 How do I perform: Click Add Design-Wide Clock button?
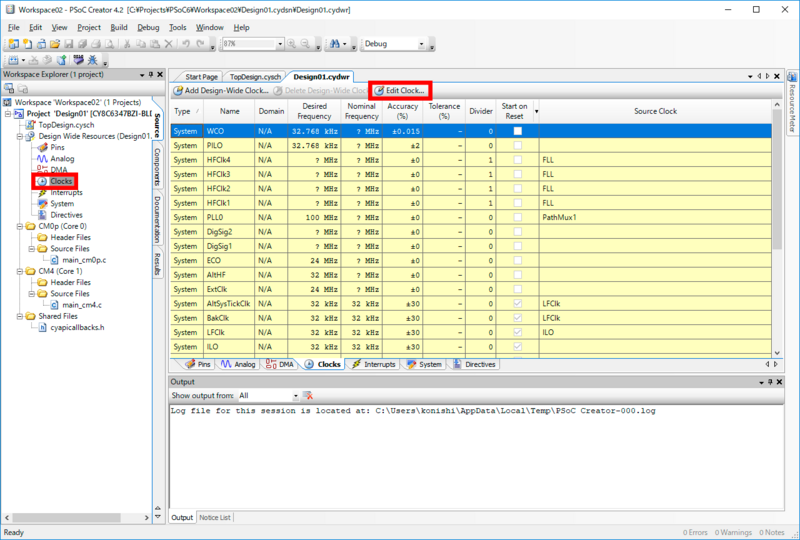pyautogui.click(x=221, y=90)
